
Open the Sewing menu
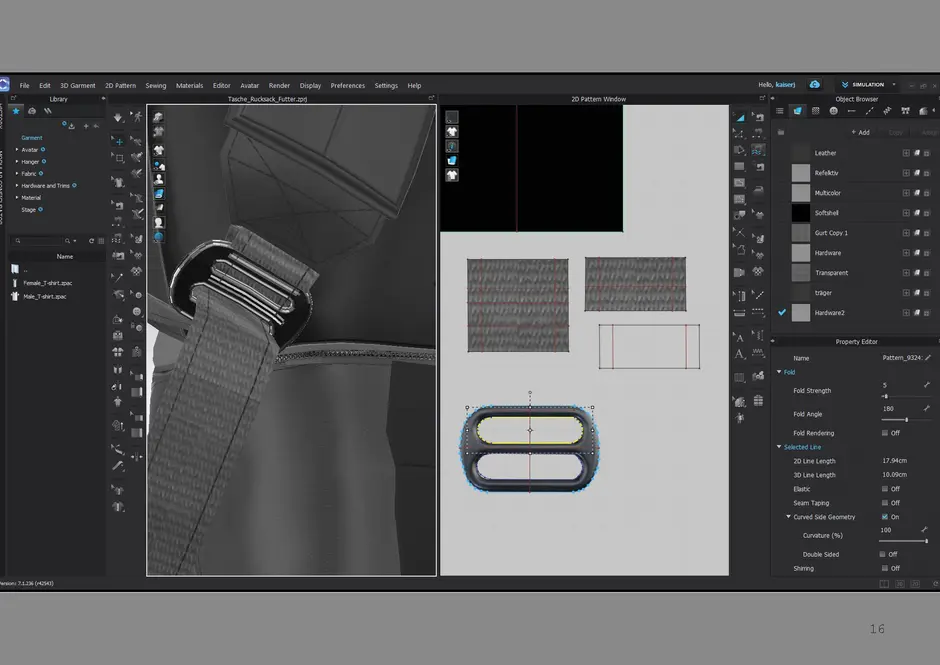[x=155, y=86]
